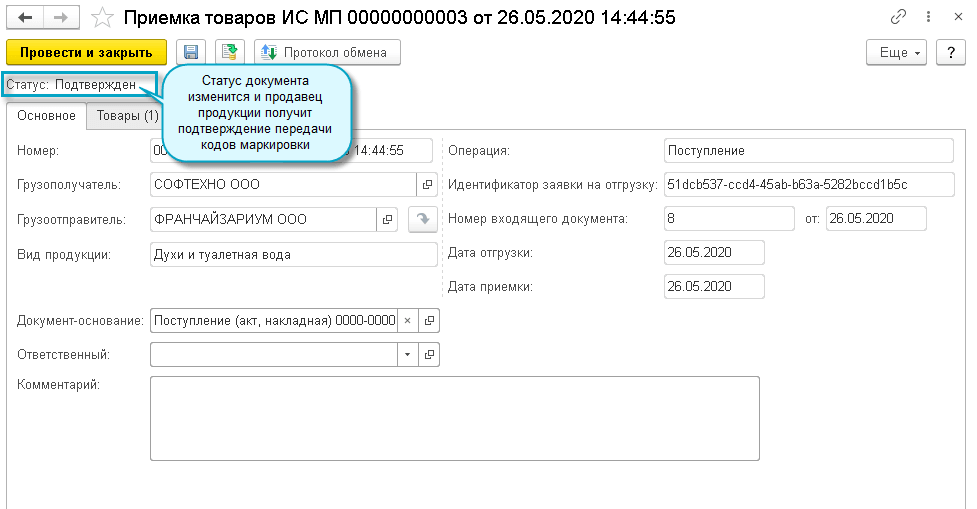
Task: Add document to favorites with star
Action: click(x=102, y=18)
